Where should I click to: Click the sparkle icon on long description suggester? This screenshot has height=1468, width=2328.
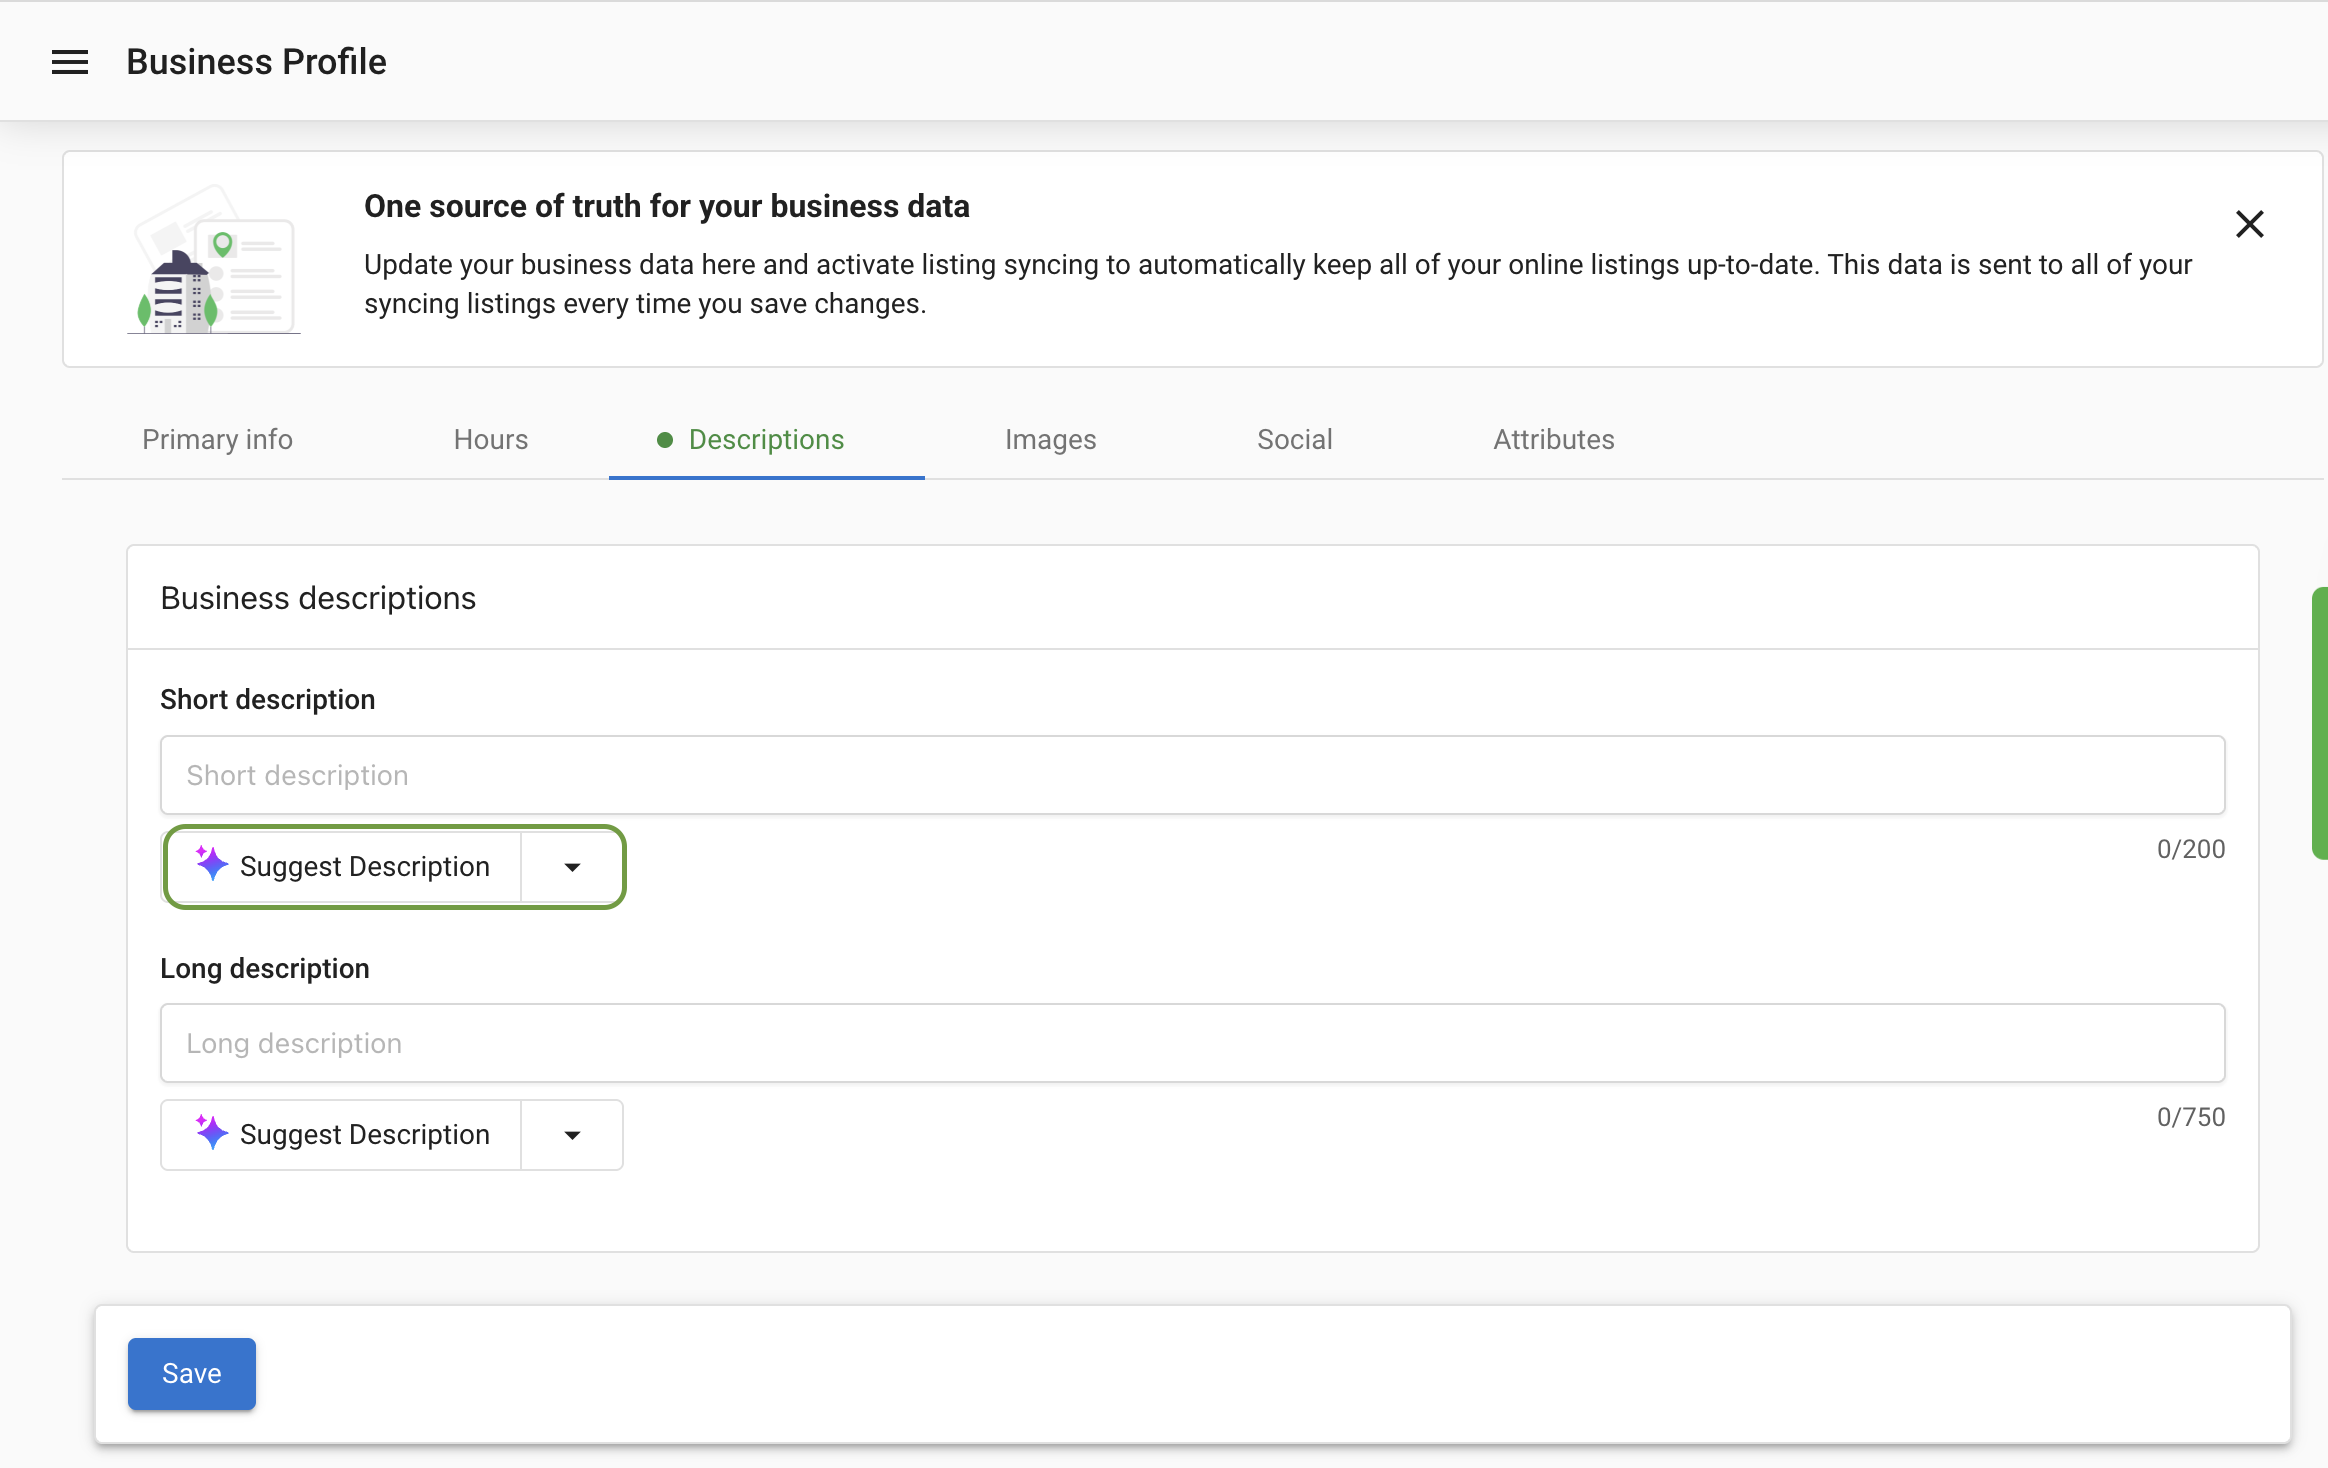[x=211, y=1133]
